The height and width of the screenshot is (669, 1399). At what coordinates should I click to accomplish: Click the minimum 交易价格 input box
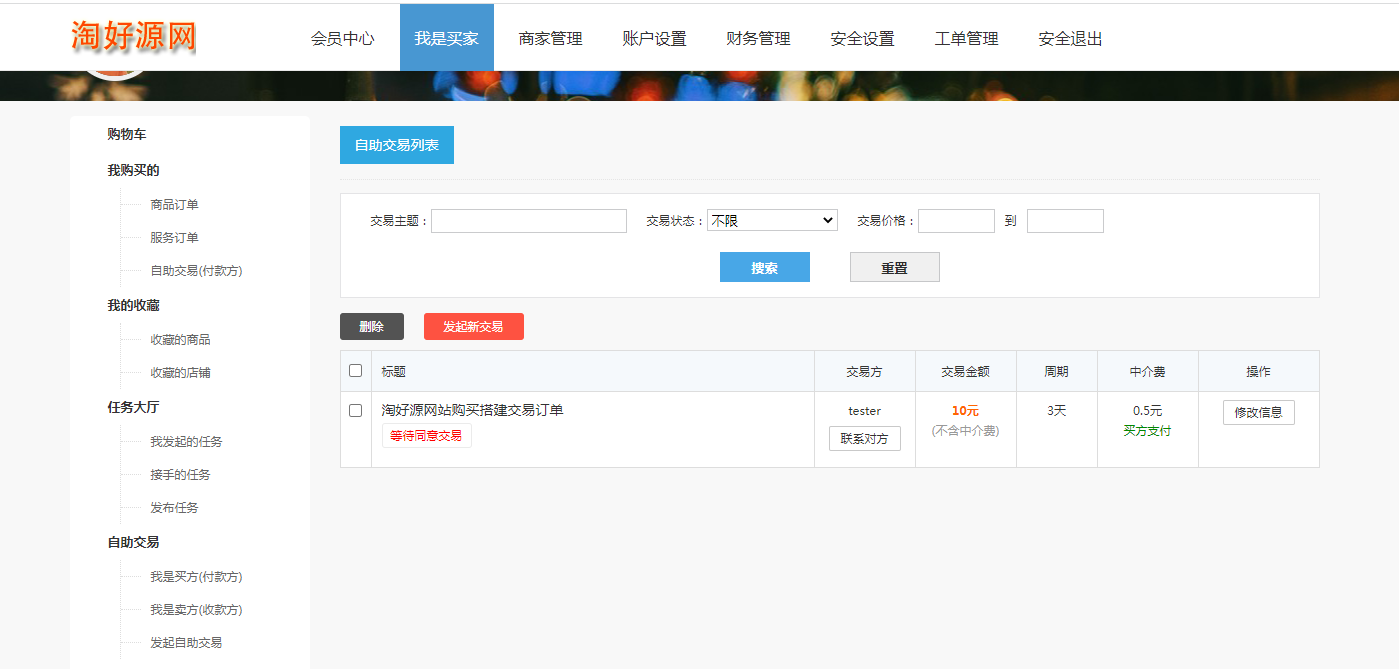coord(955,221)
